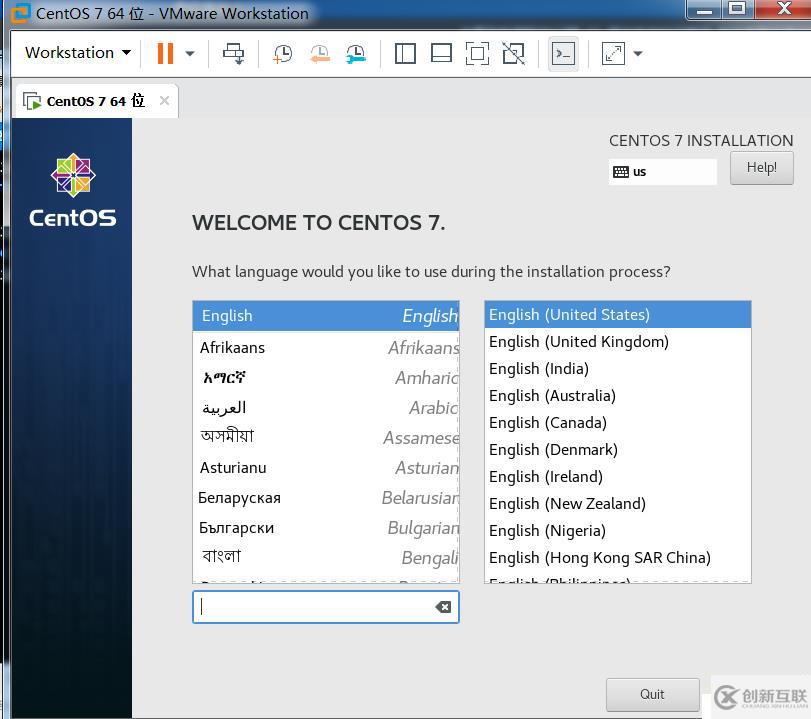Choose English (Nigeria) locale
Screen dimensions: 811x719
coord(618,531)
